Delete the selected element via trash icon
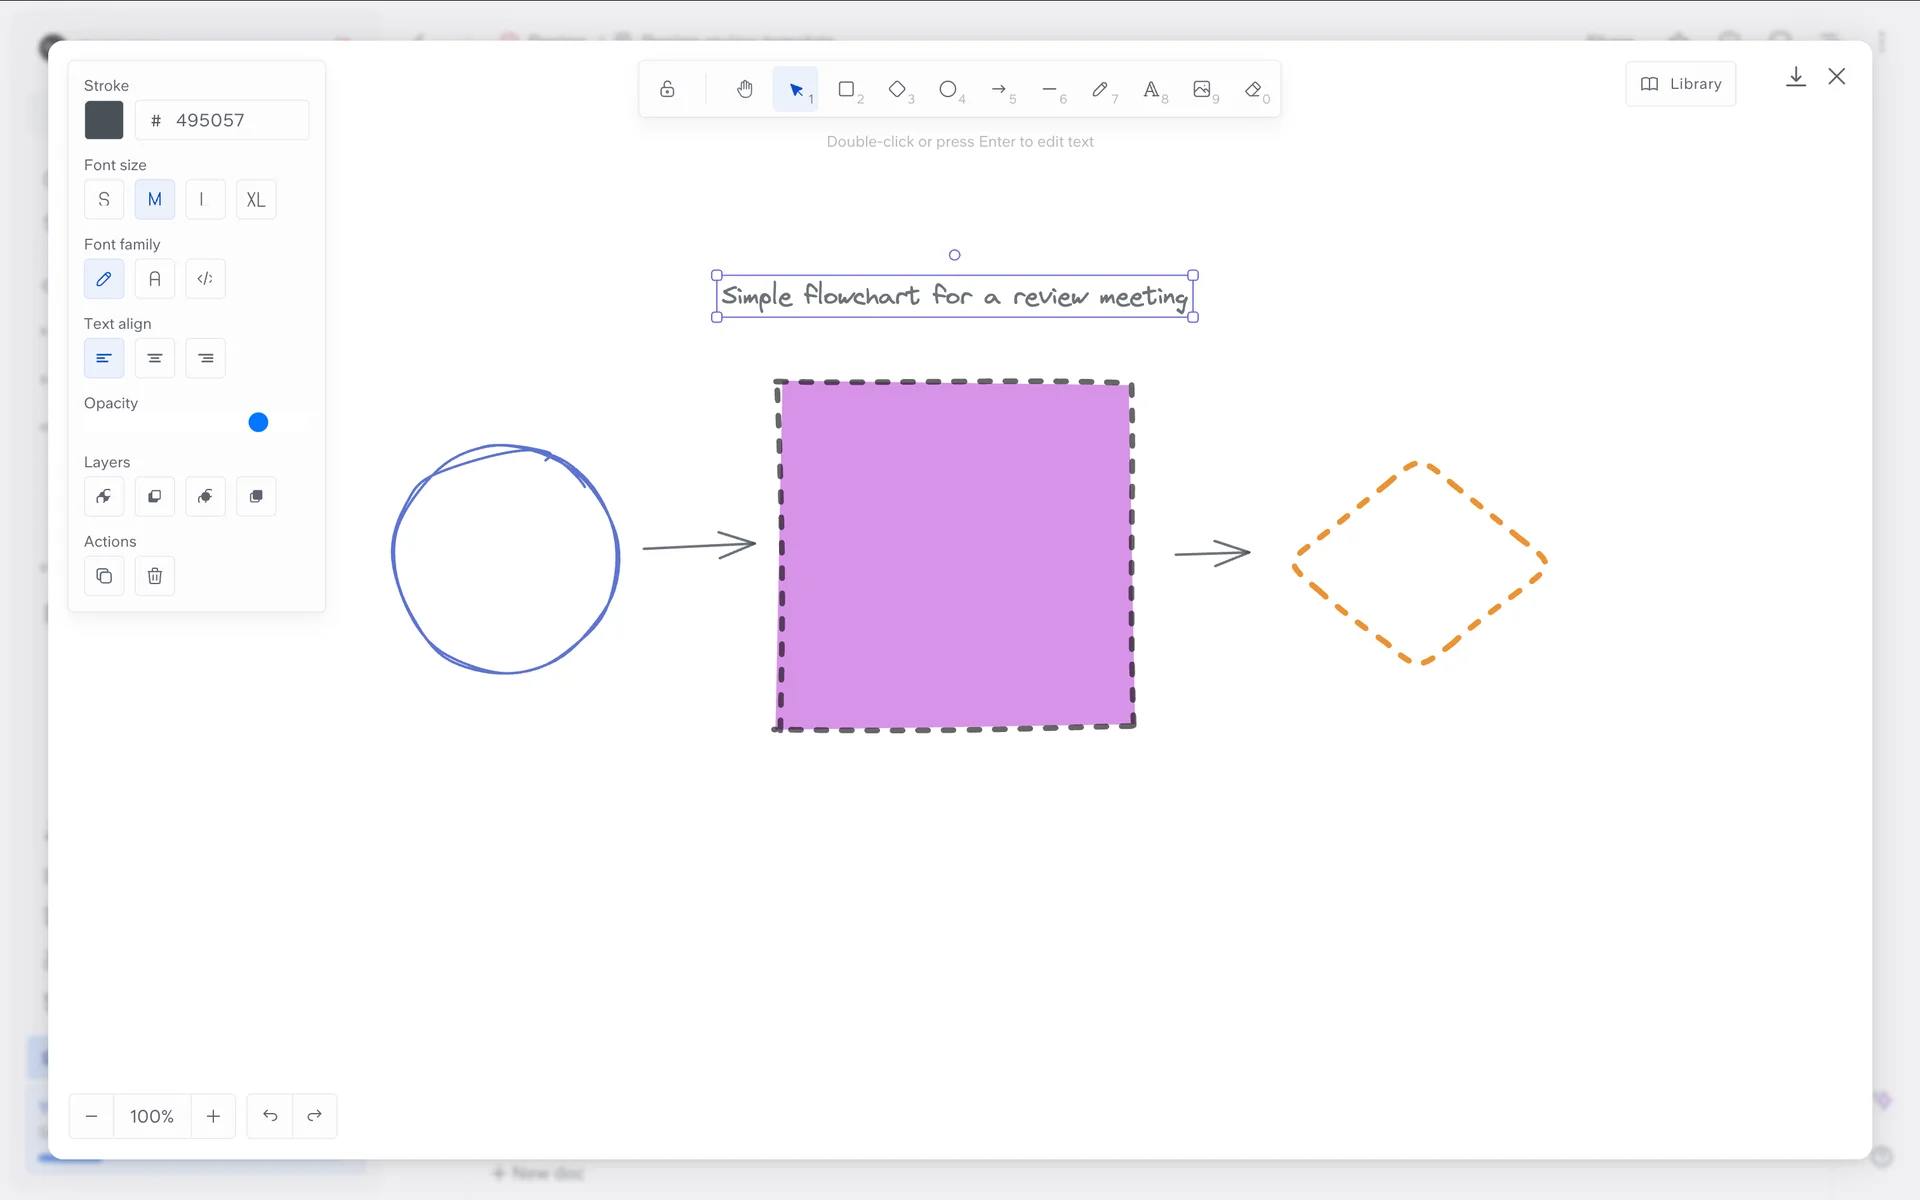The width and height of the screenshot is (1920, 1200). [154, 576]
